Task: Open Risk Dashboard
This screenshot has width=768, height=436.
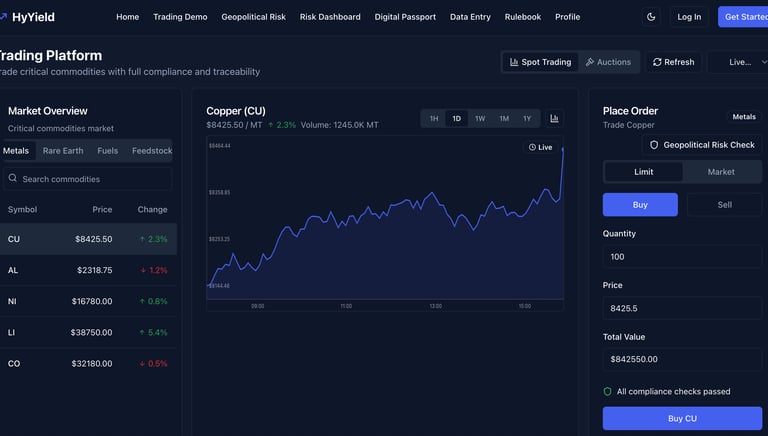Action: (x=330, y=17)
